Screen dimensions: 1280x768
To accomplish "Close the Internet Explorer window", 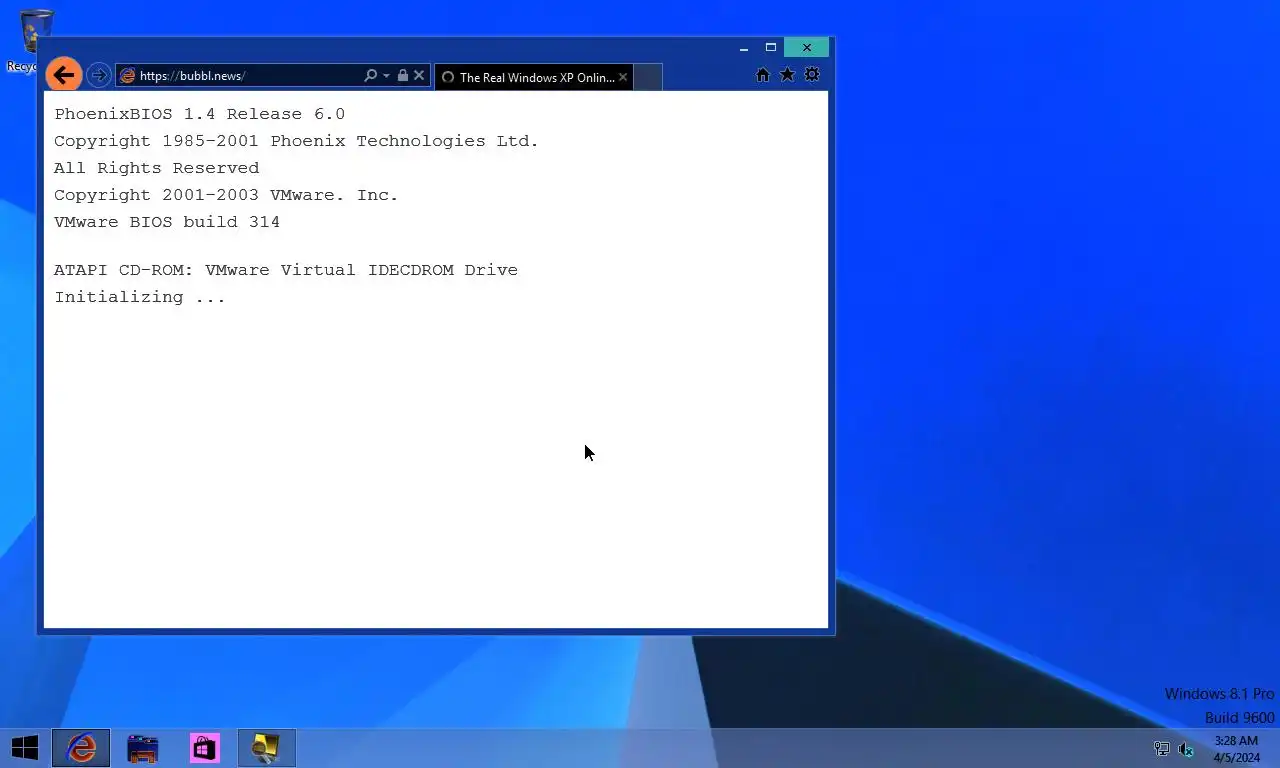I will click(807, 48).
